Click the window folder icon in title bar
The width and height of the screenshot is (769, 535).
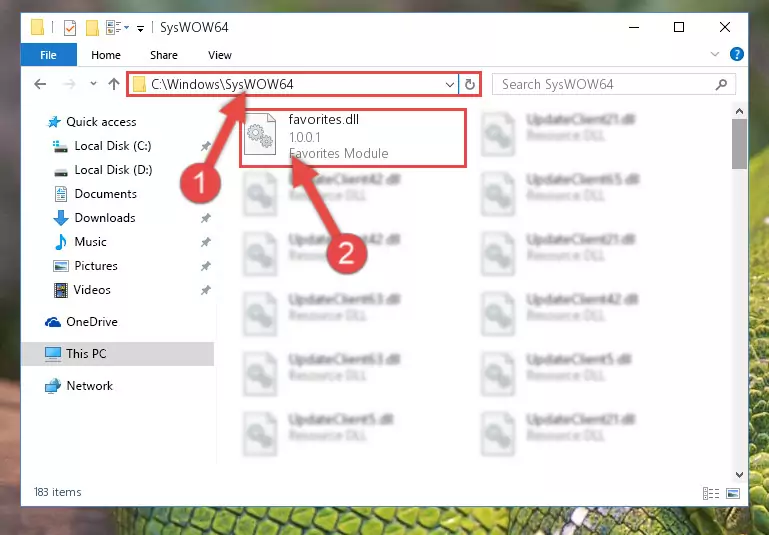click(x=37, y=27)
